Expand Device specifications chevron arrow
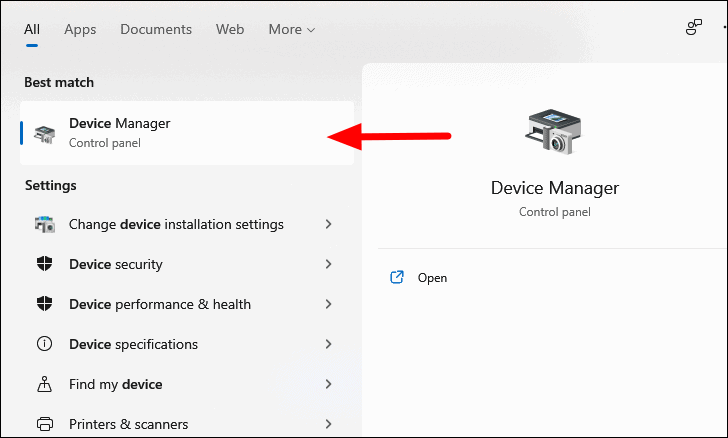The image size is (728, 438). click(x=329, y=344)
